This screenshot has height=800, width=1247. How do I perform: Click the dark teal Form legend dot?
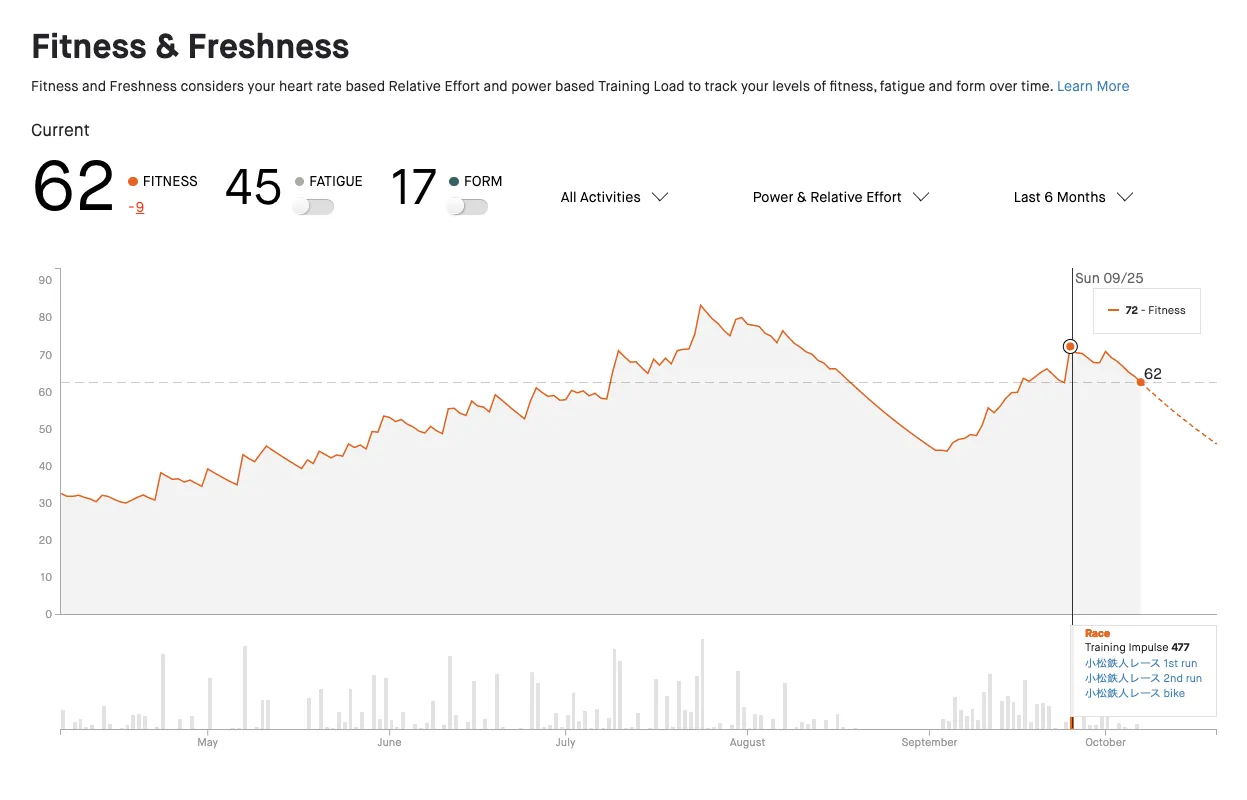tap(454, 182)
